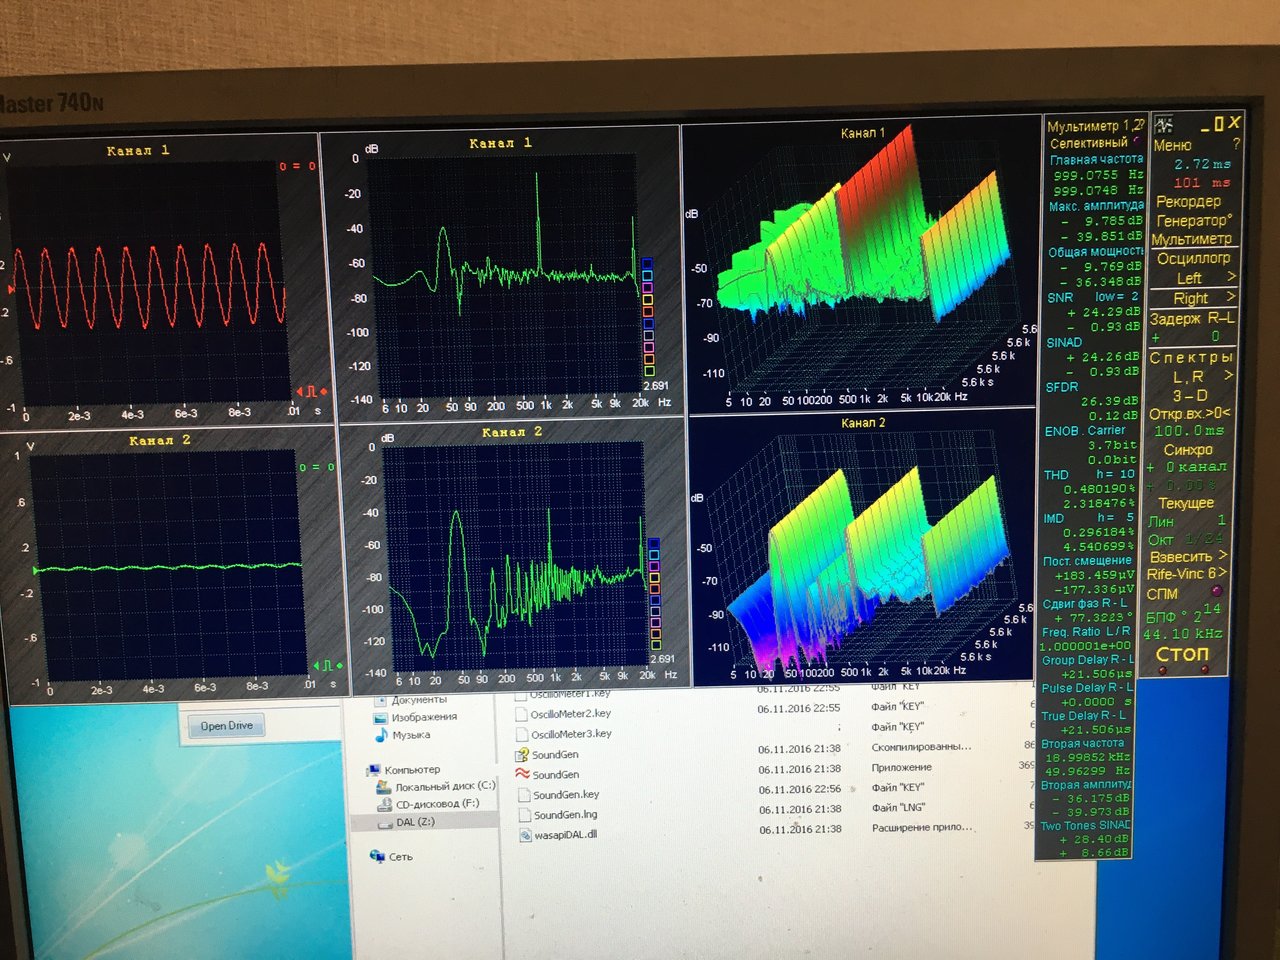Expand the Left oscillograph submenu arrow
This screenshot has width=1280, height=960.
(1231, 277)
